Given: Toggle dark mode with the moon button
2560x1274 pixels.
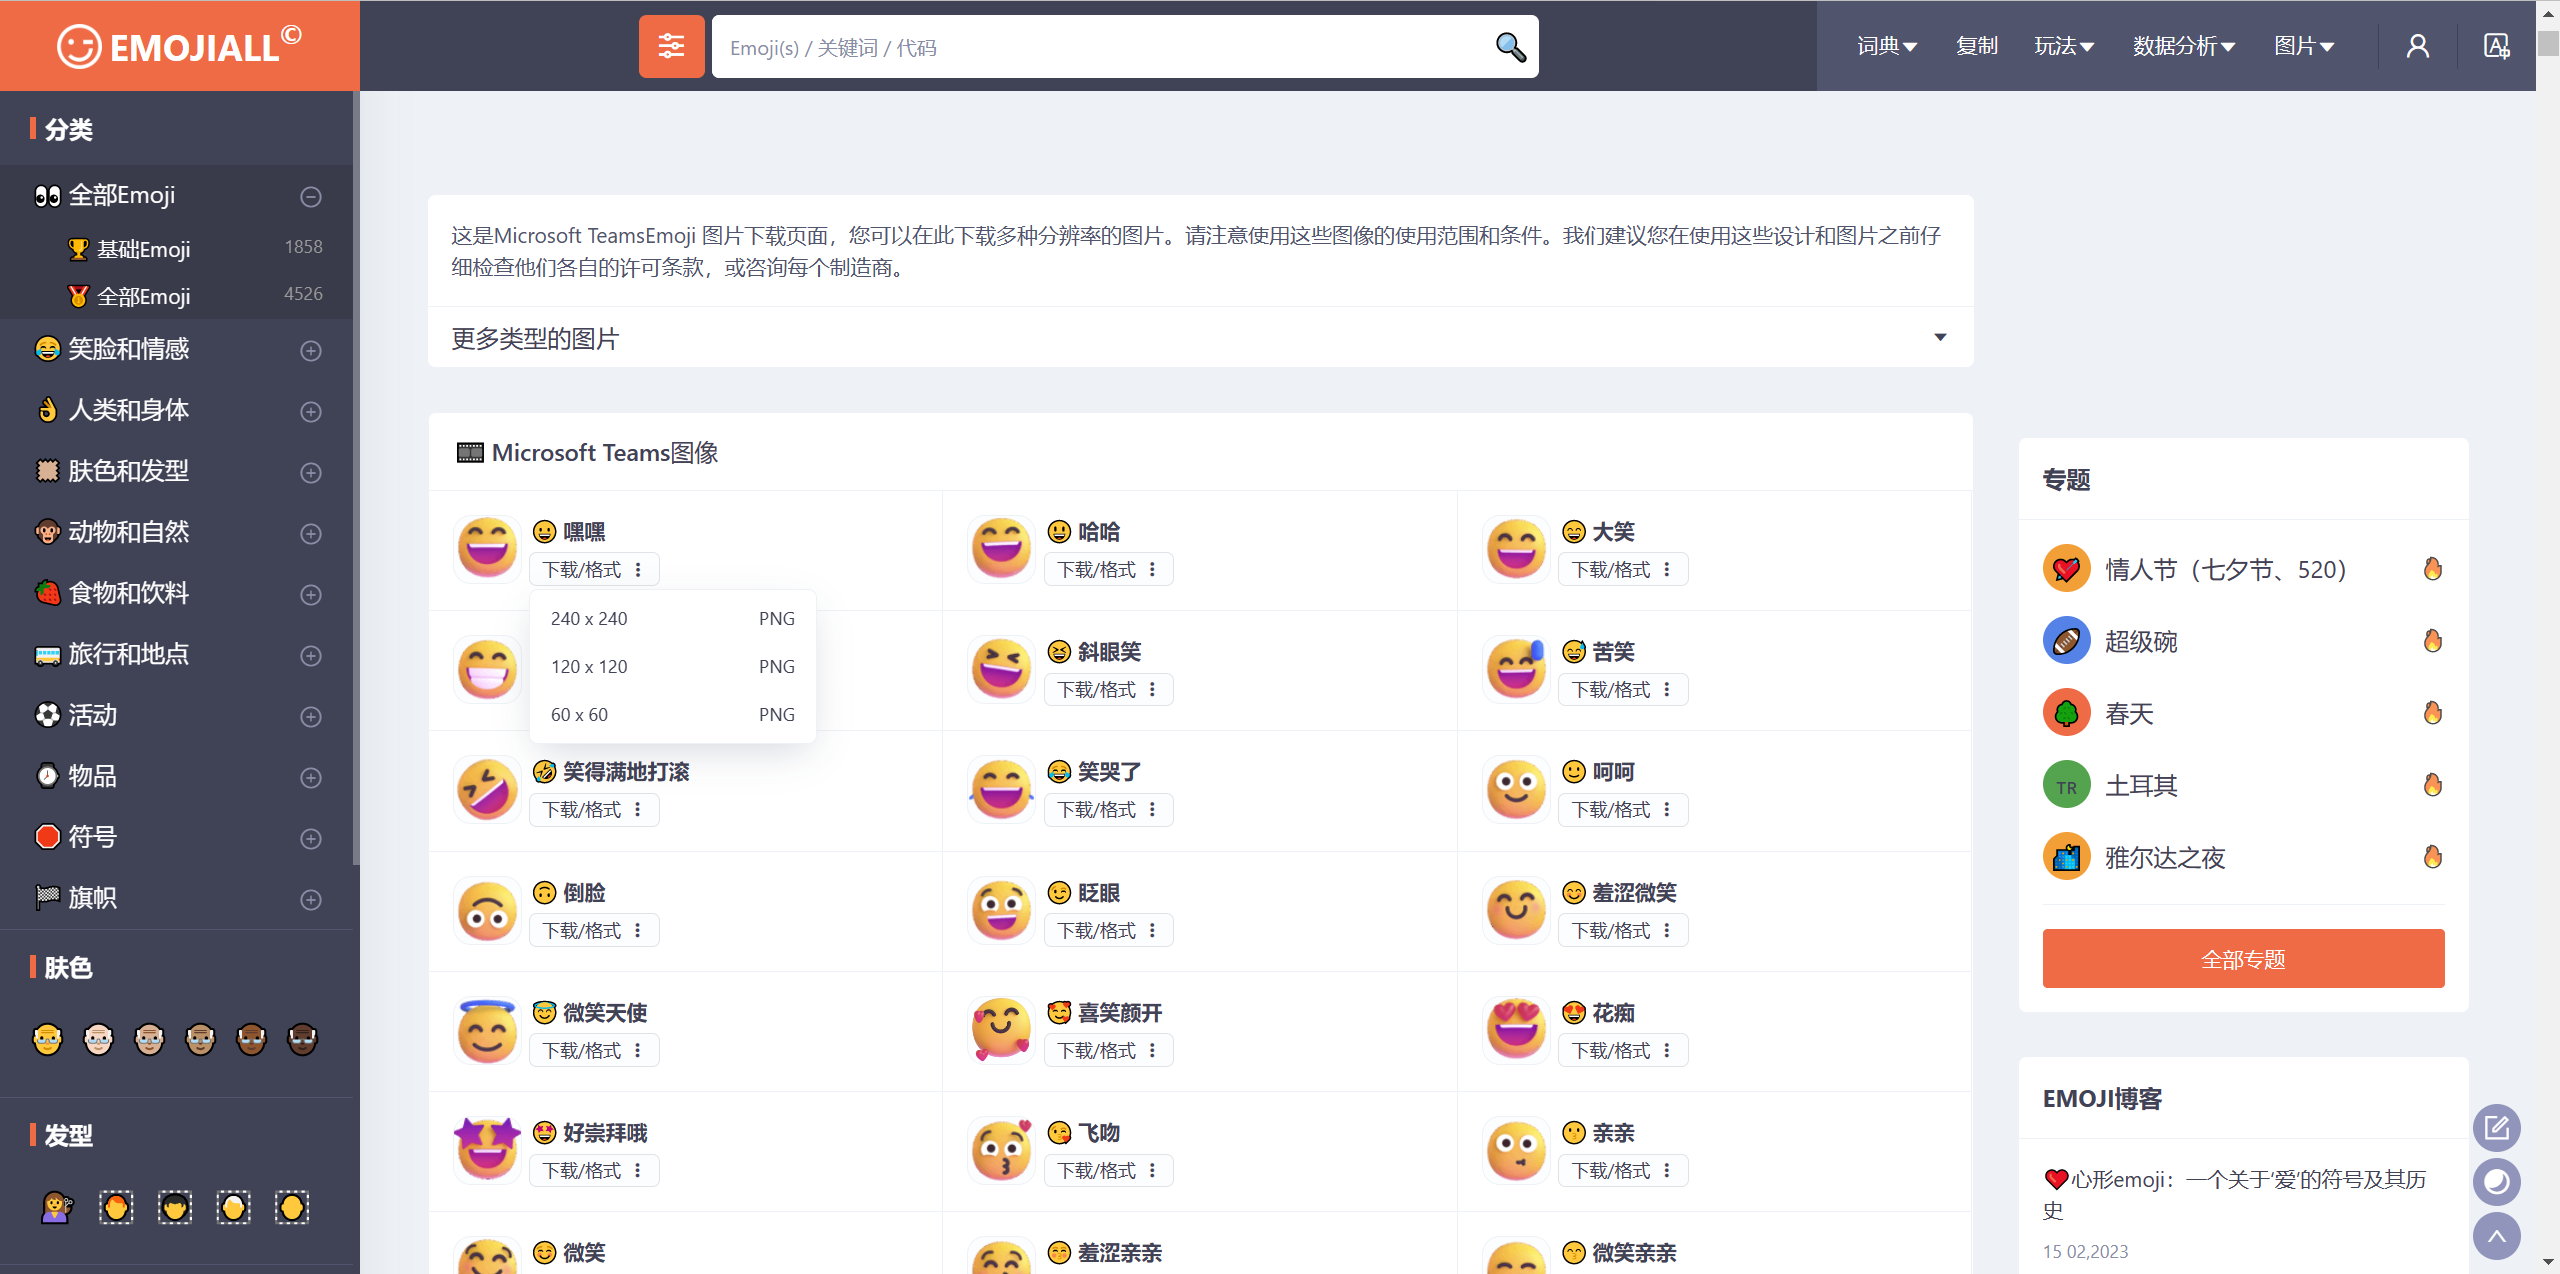Looking at the screenshot, I should tap(2497, 1182).
